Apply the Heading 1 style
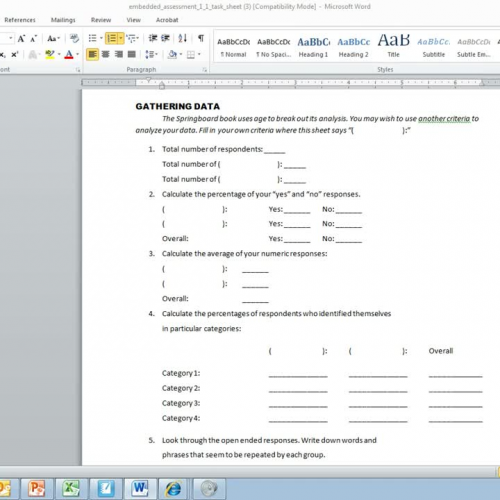The width and height of the screenshot is (500, 500). pyautogui.click(x=313, y=47)
